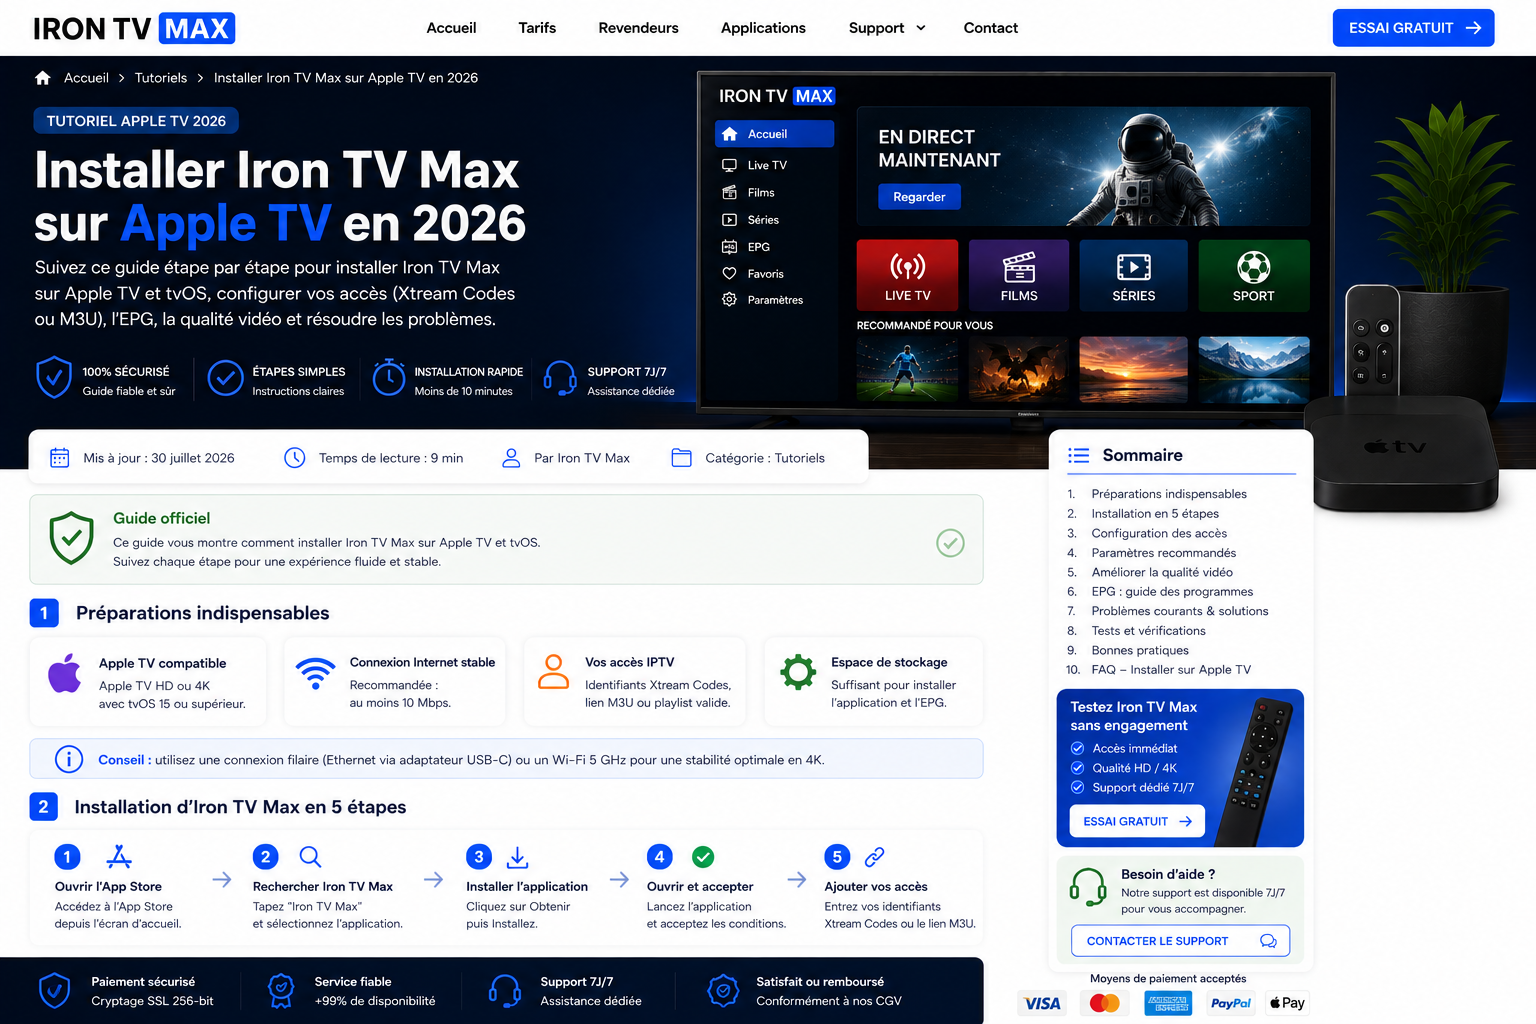Viewport: 1536px width, 1024px height.
Task: Click the category folder icon
Action: click(x=682, y=458)
